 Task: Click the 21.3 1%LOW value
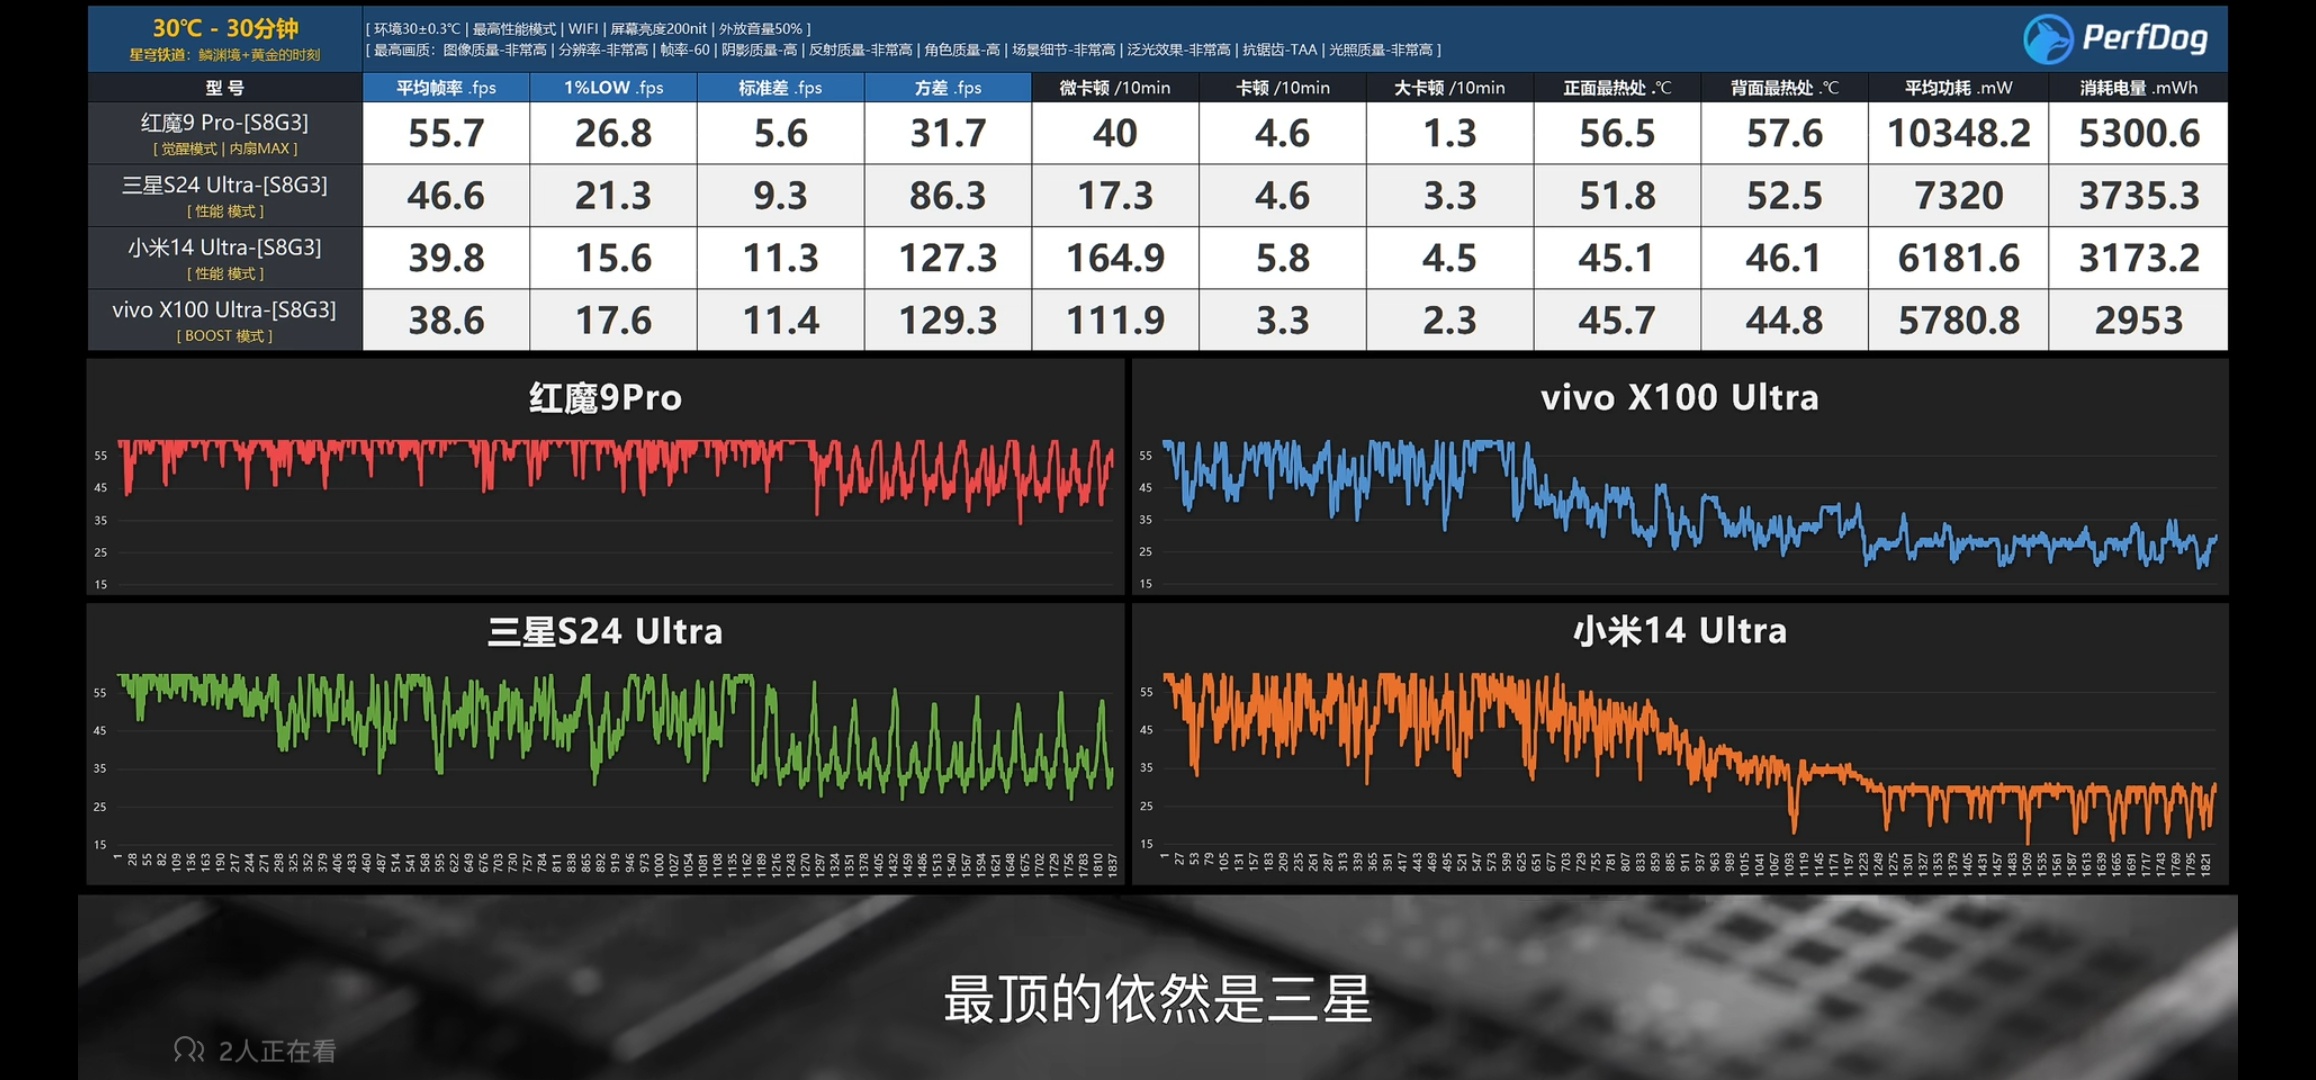point(613,195)
